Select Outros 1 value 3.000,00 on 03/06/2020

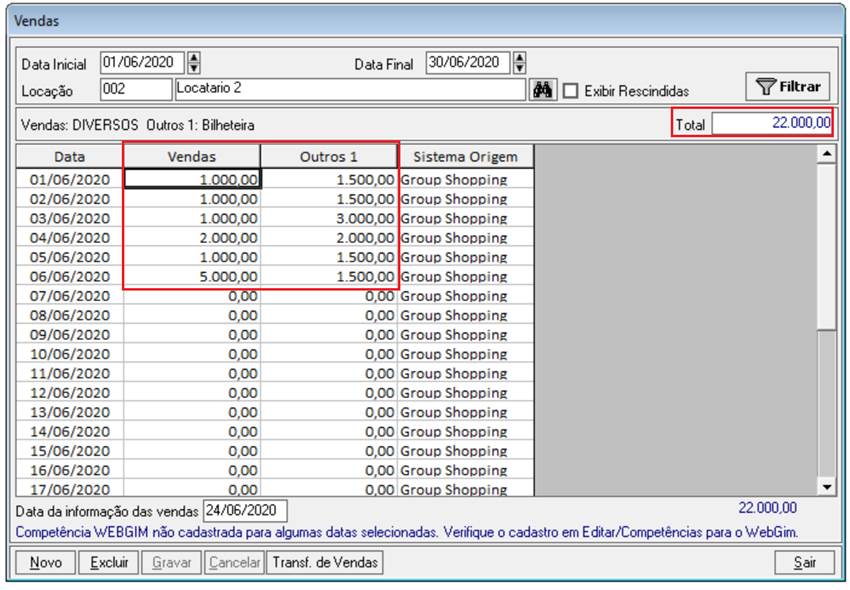coord(329,219)
